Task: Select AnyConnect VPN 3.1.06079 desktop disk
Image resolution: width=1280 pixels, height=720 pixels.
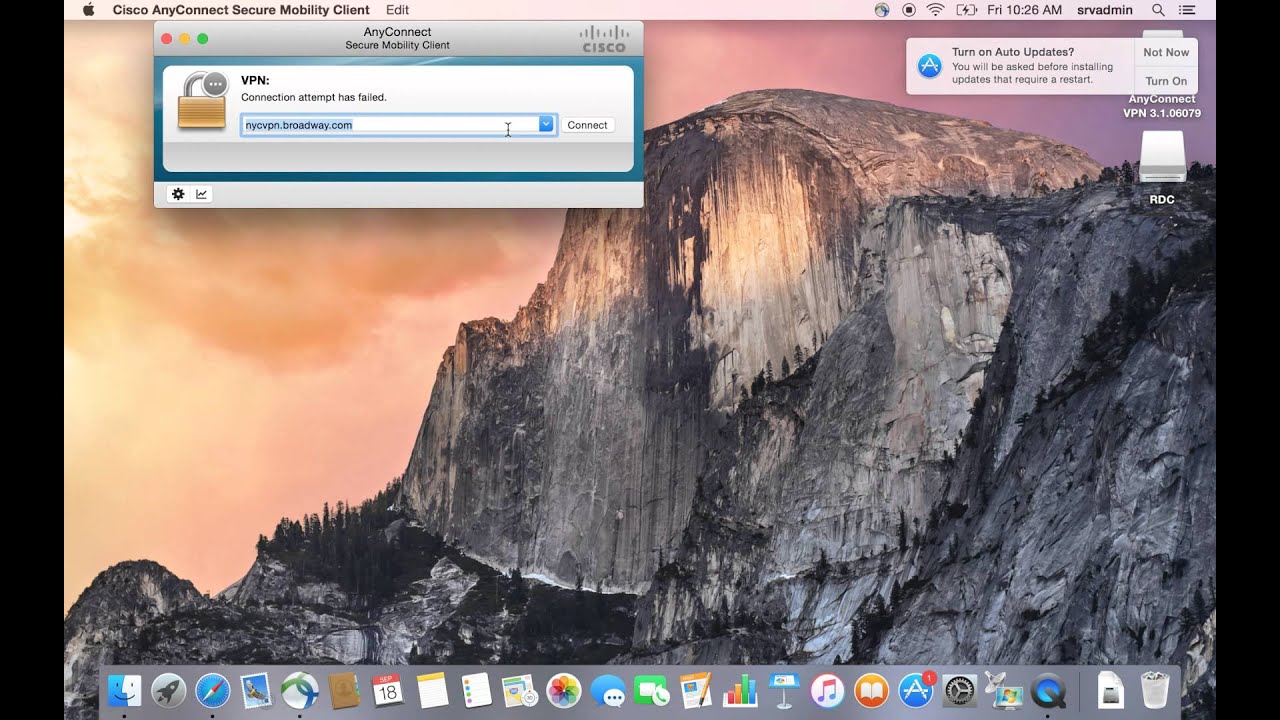Action: 1162,106
